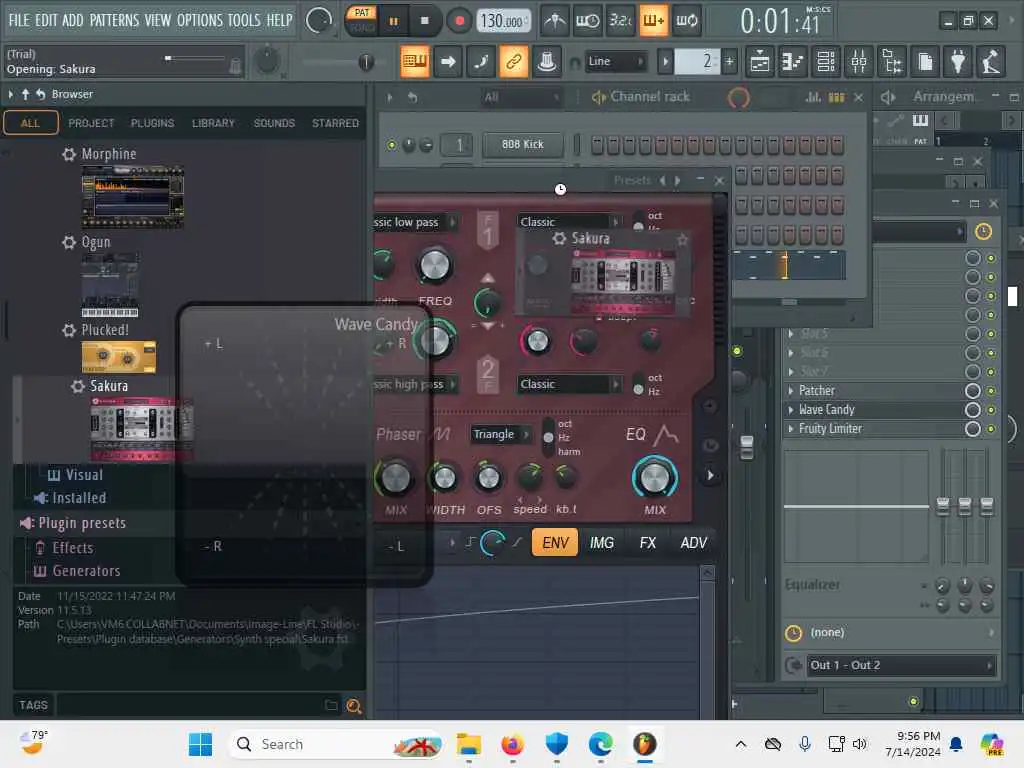Toggle the step editing icon
The height and width of the screenshot is (768, 1024).
coord(481,61)
